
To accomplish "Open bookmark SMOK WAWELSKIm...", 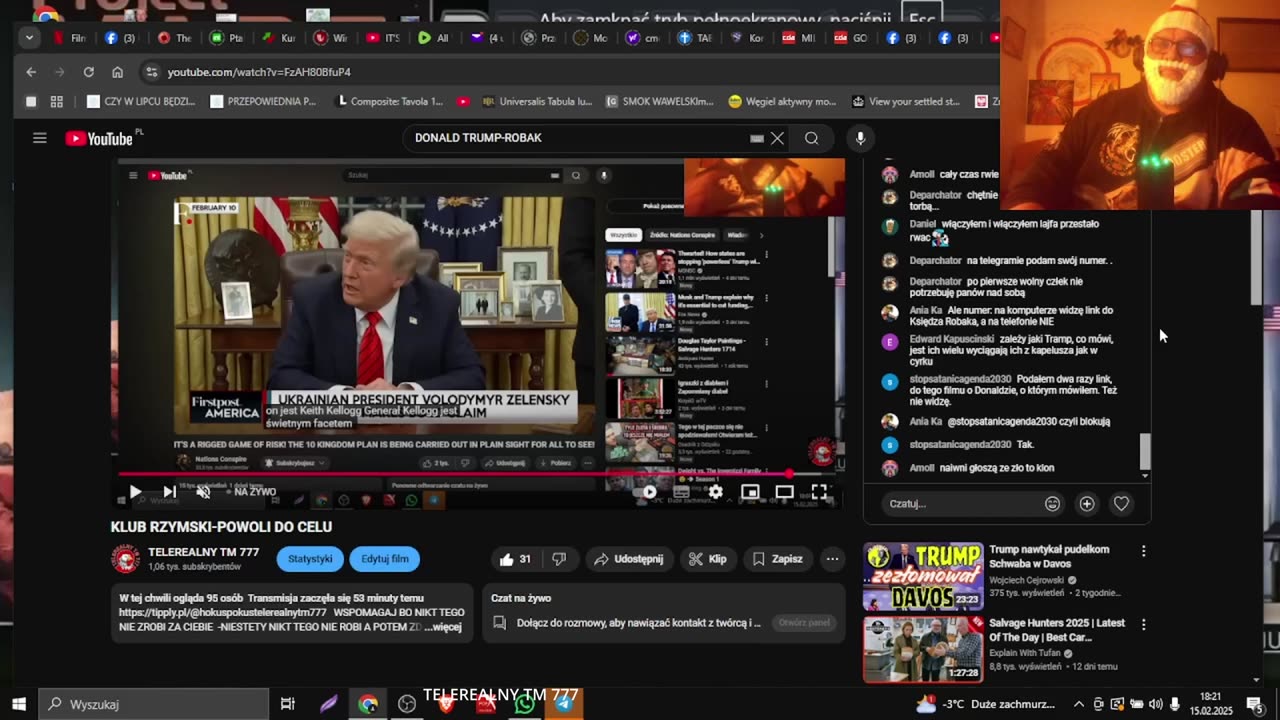I will tap(659, 101).
